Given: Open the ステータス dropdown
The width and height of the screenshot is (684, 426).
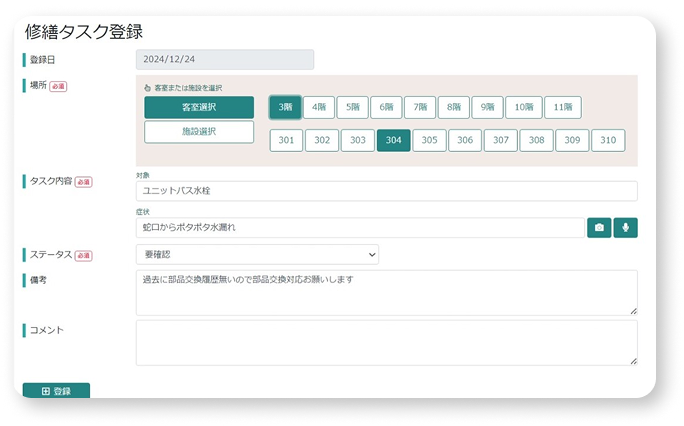Looking at the screenshot, I should (257, 255).
